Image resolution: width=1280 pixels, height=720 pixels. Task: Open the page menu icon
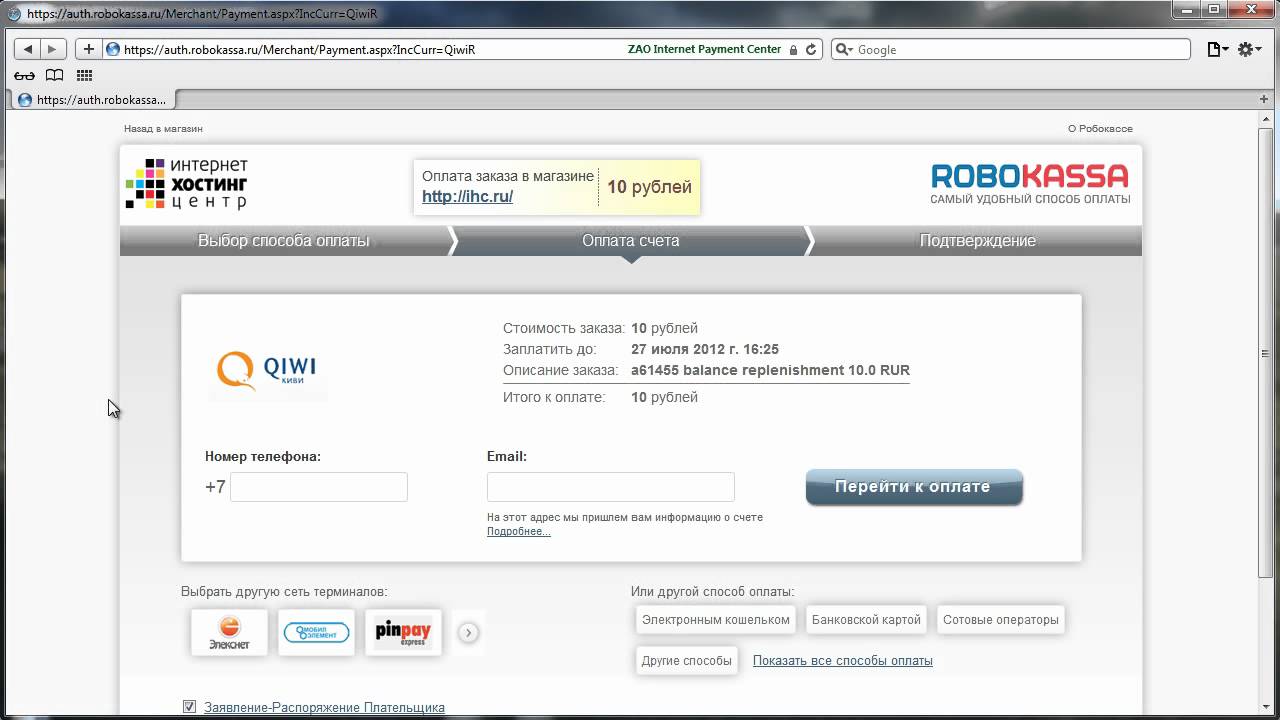coord(1218,49)
